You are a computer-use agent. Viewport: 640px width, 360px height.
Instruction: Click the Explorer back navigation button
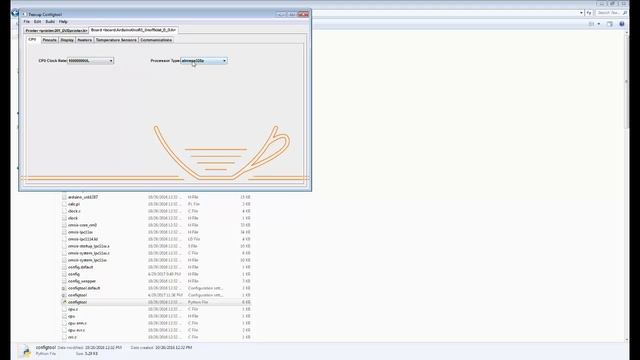[15, 13]
